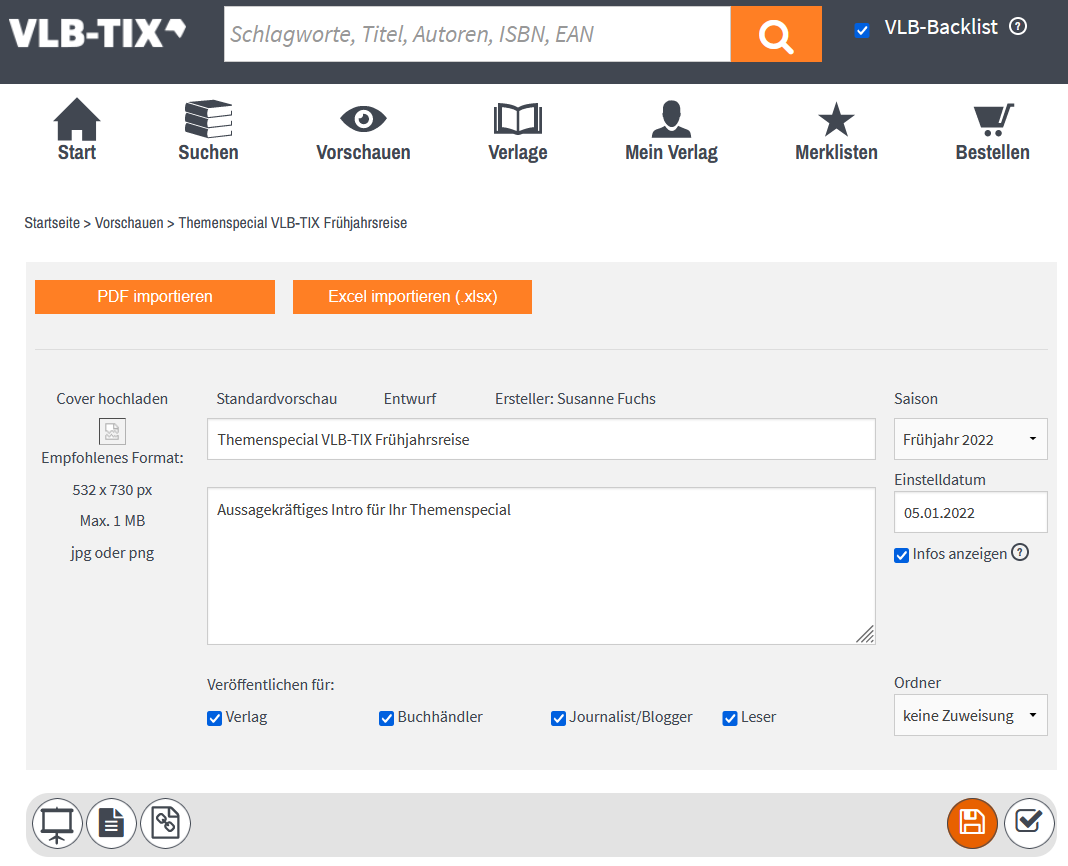The image size is (1068, 866).
Task: Click the document page icon in bottom bar
Action: [x=111, y=823]
